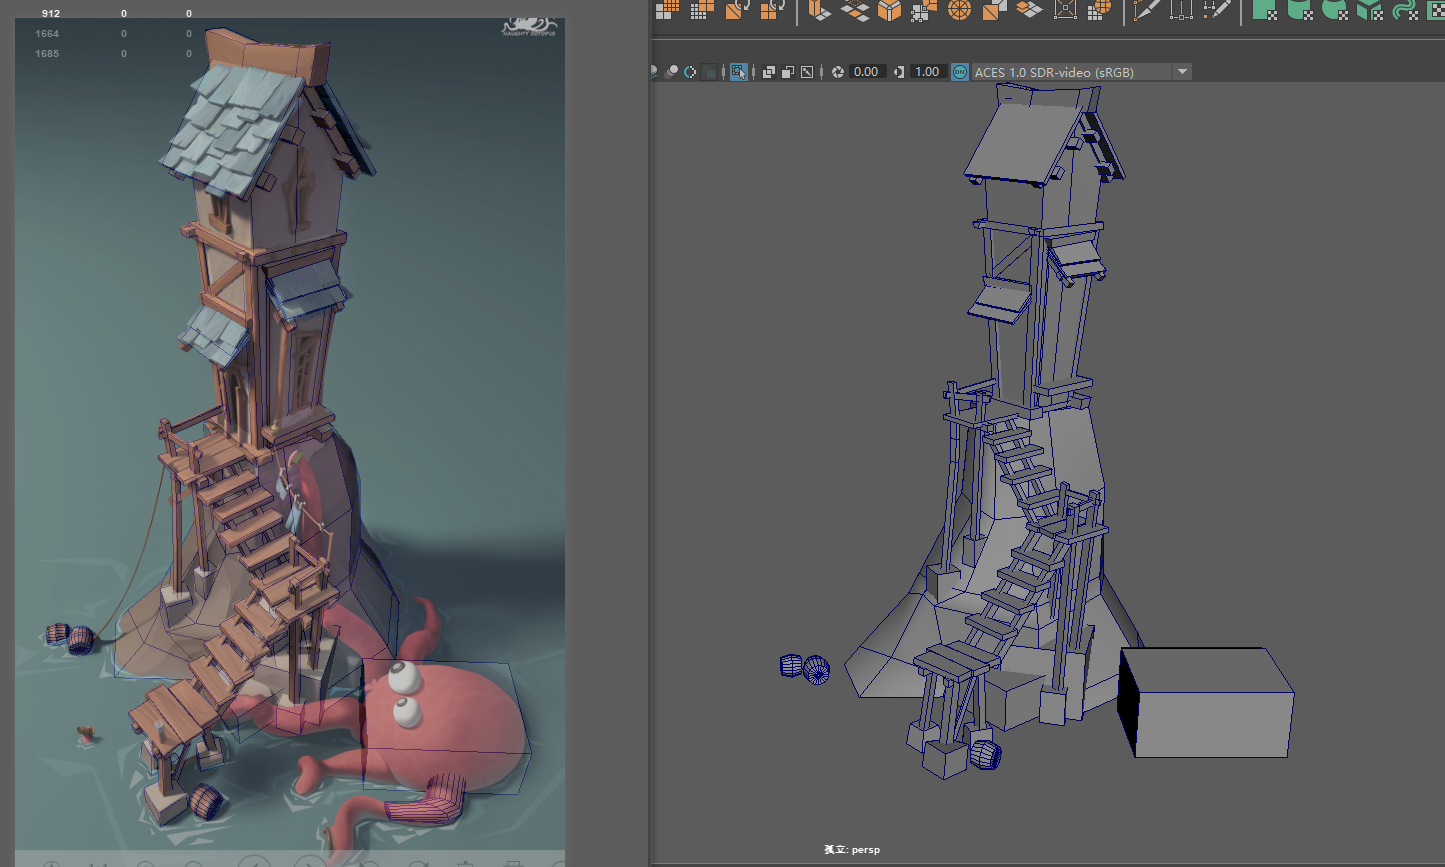Click the grid with orange sphere shelf icon

coord(1099,9)
